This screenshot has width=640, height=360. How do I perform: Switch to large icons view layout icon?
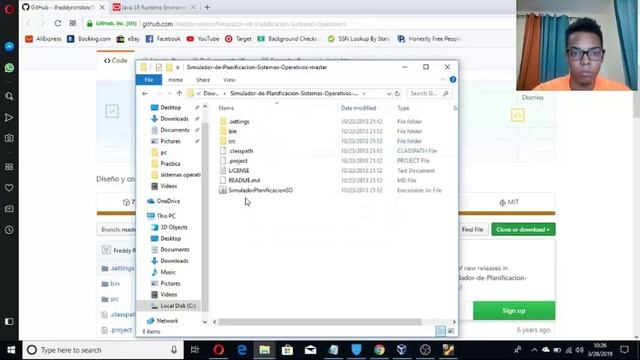(x=451, y=331)
